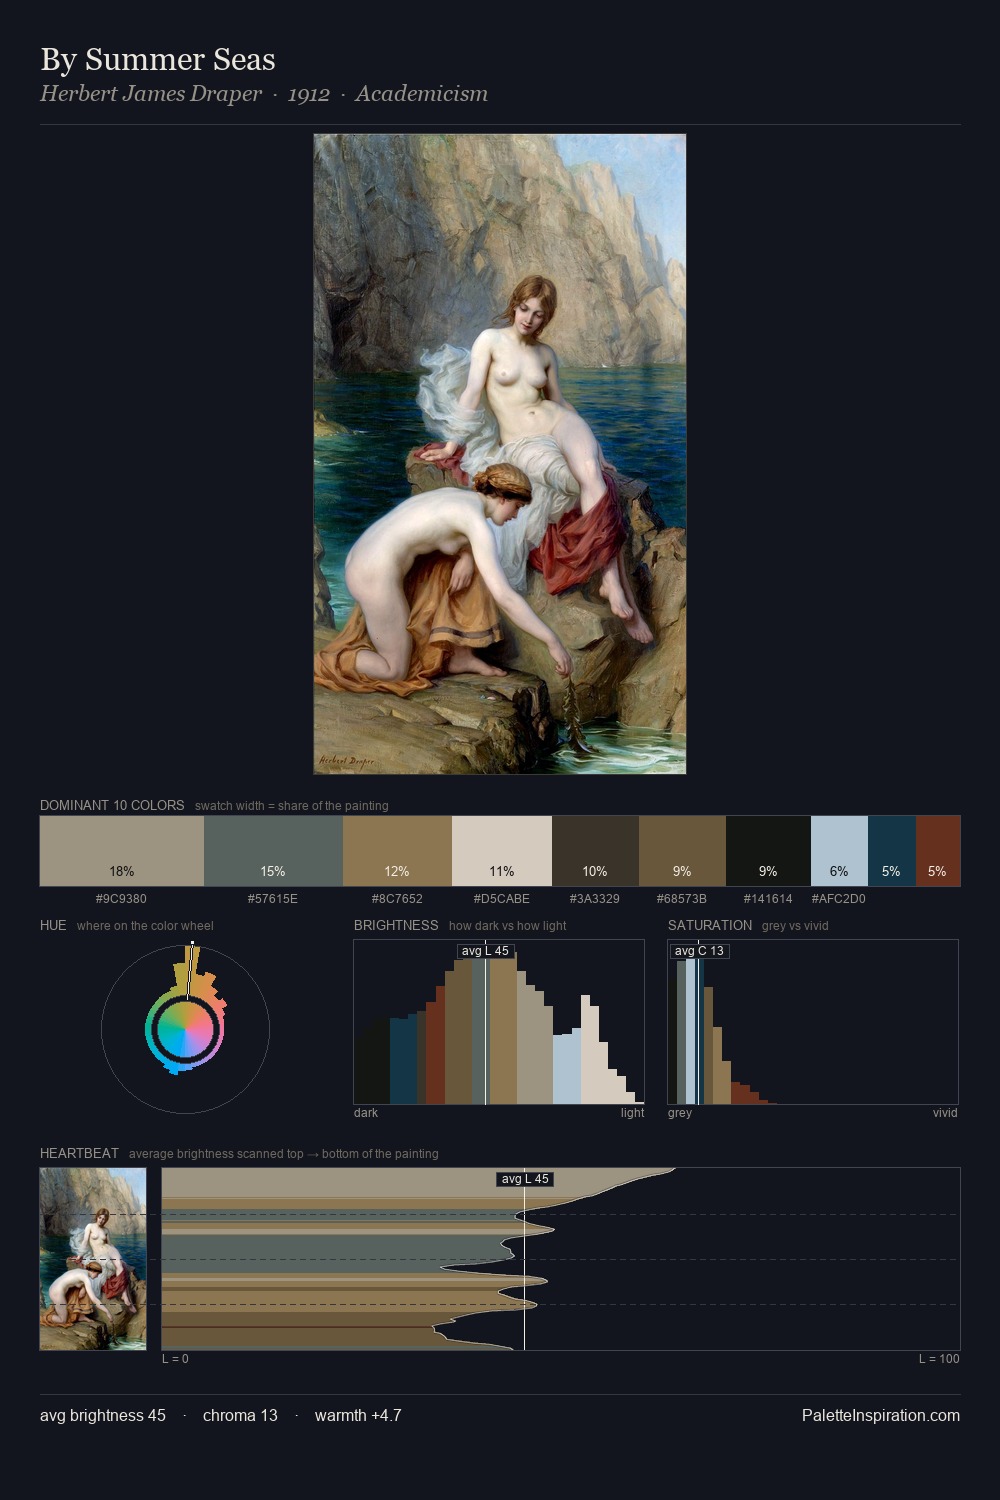Screen dimensions: 1000x1500
Task: Click the 'chroma 13' footer stat
Action: pyautogui.click(x=240, y=1415)
